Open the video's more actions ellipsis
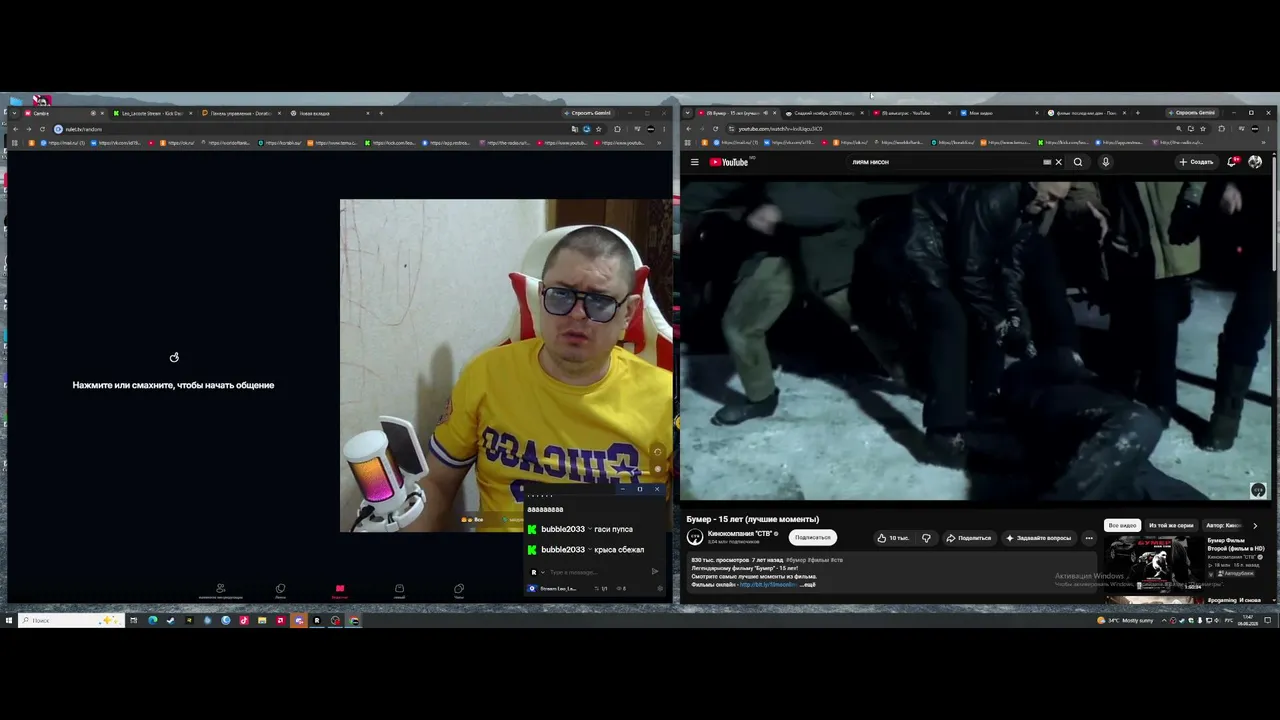Screen dimensions: 1280x720 coord(1089,538)
